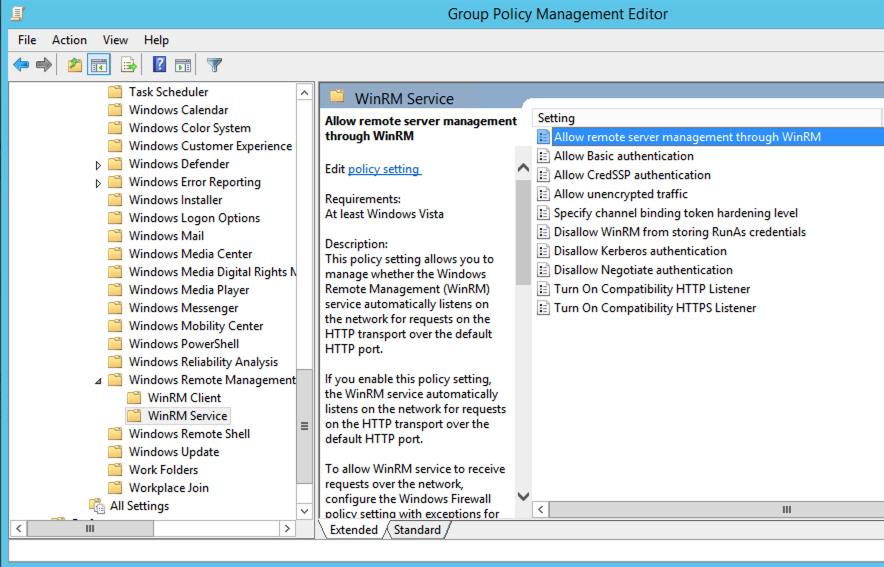
Task: Open the Action menu
Action: (69, 40)
